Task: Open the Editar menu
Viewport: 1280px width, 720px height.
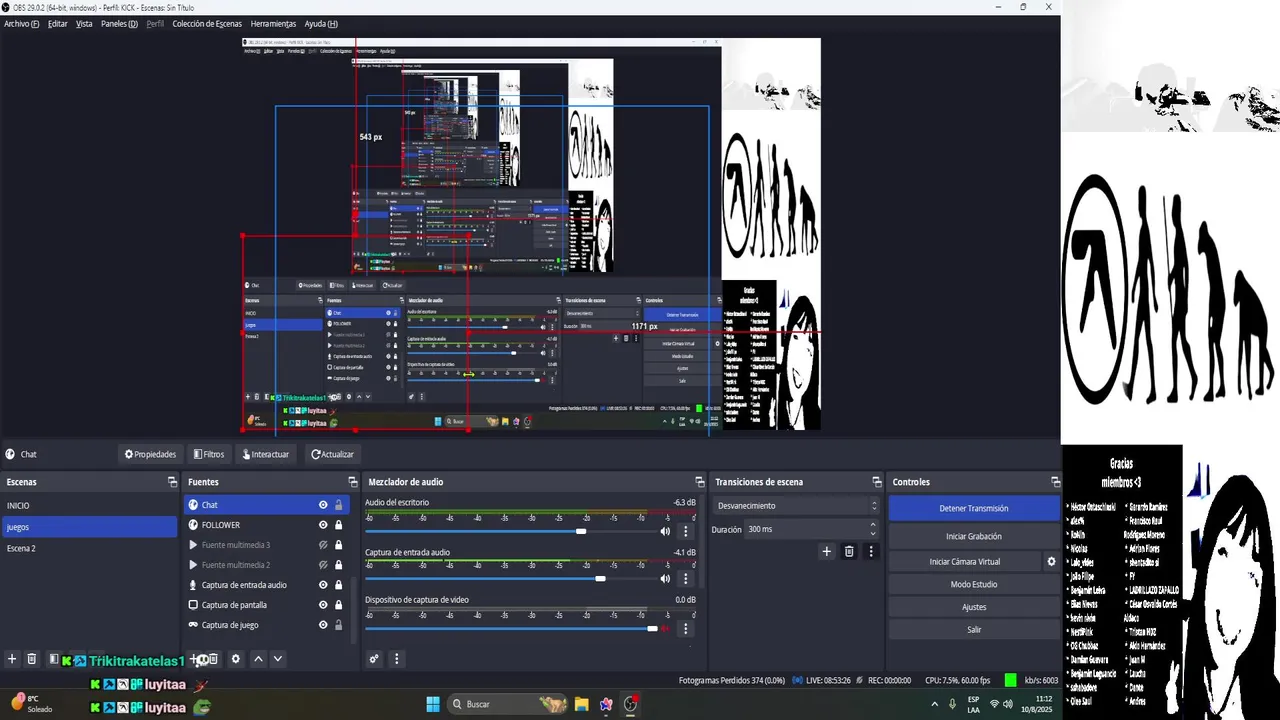Action: coord(58,23)
